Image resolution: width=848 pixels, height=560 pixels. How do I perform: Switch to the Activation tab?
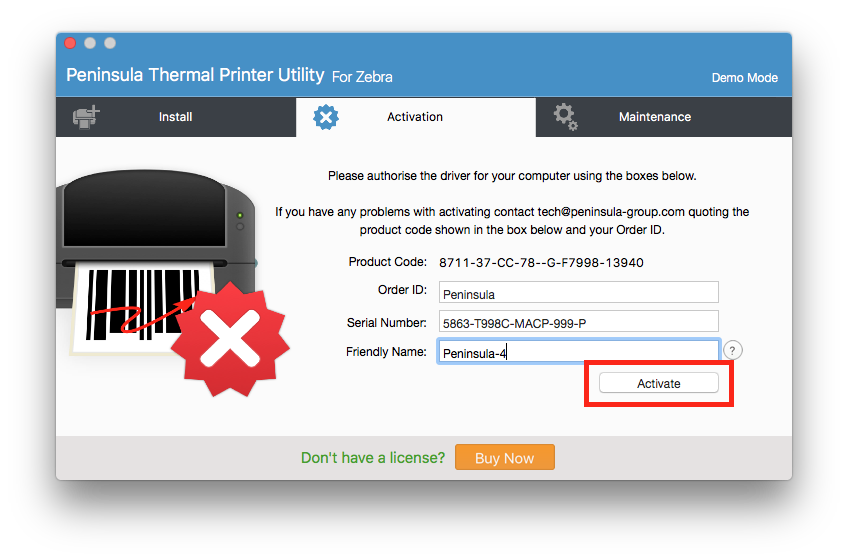point(415,117)
